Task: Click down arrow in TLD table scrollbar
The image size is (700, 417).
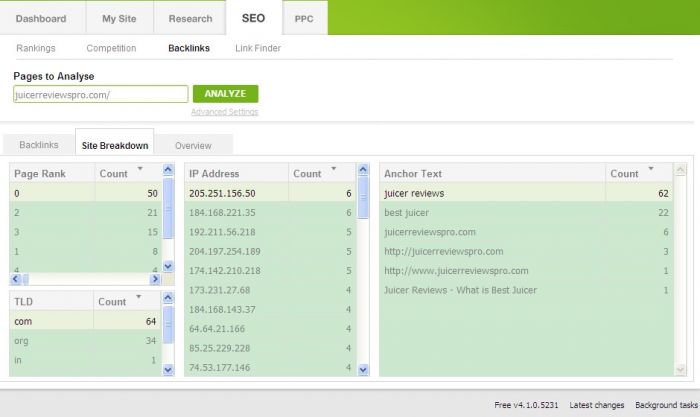Action: [x=168, y=369]
